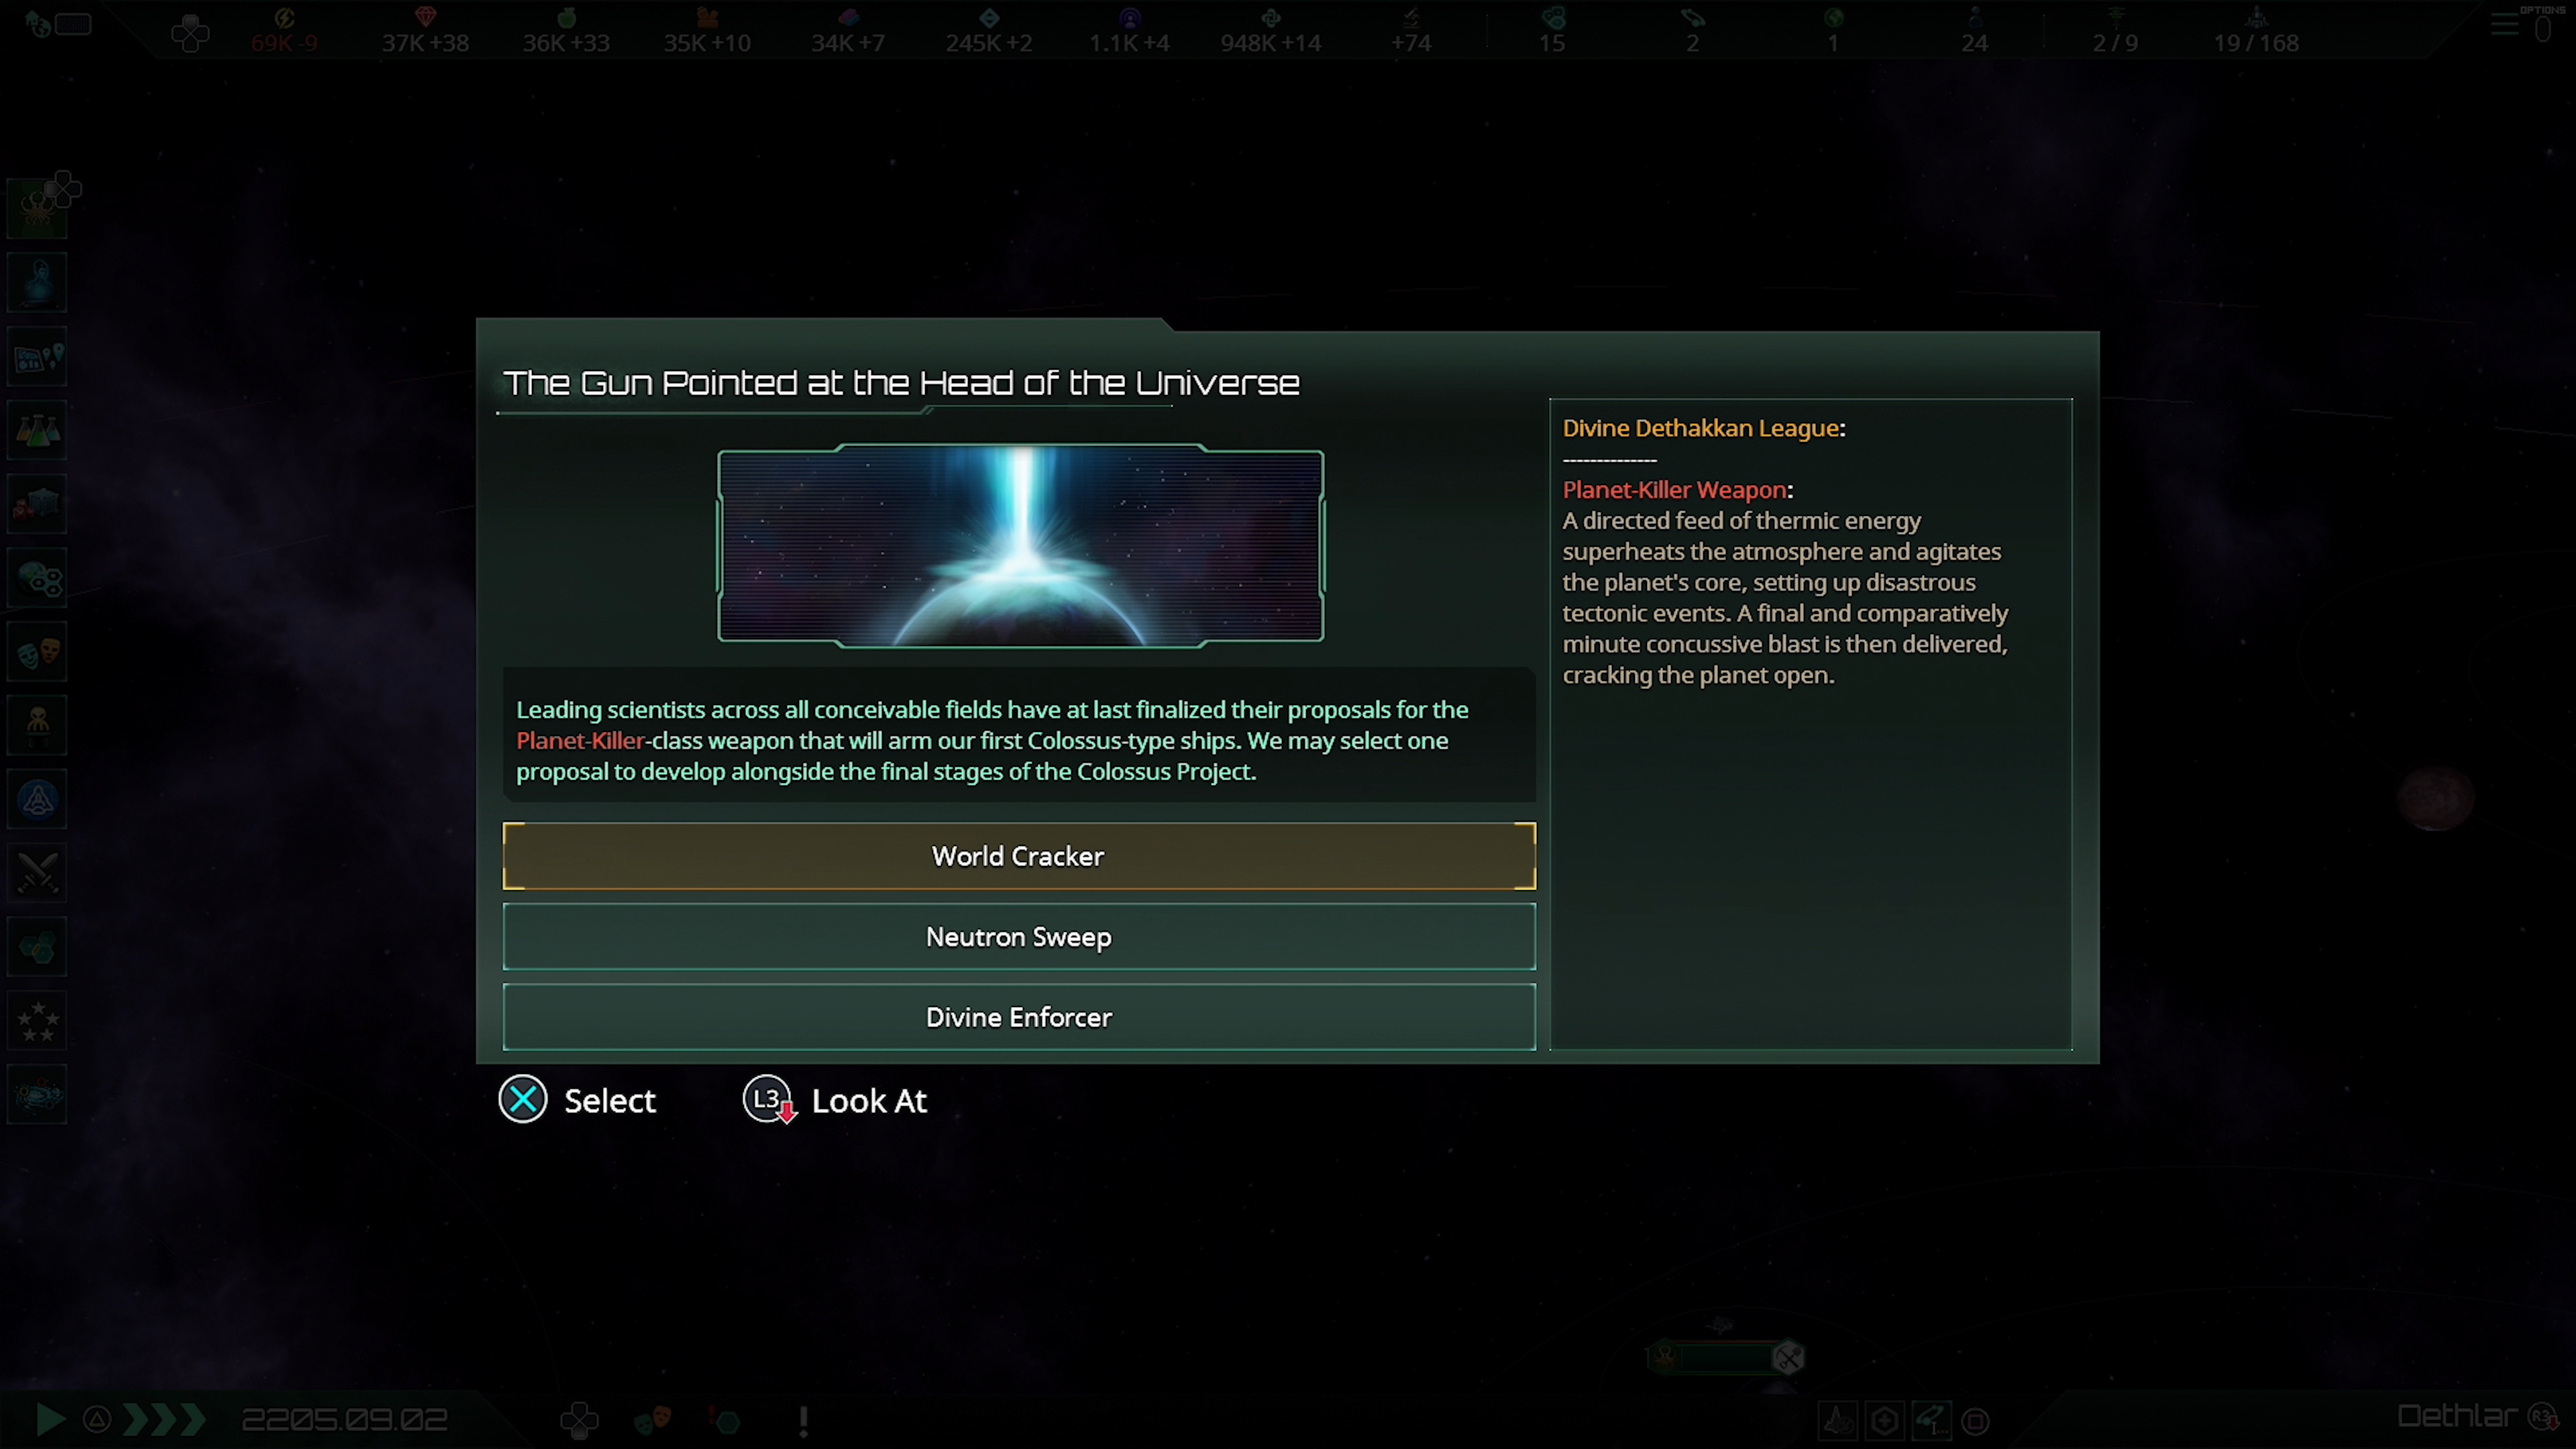Image resolution: width=2576 pixels, height=1449 pixels.
Task: Advance to next speed setting
Action: 164,1419
